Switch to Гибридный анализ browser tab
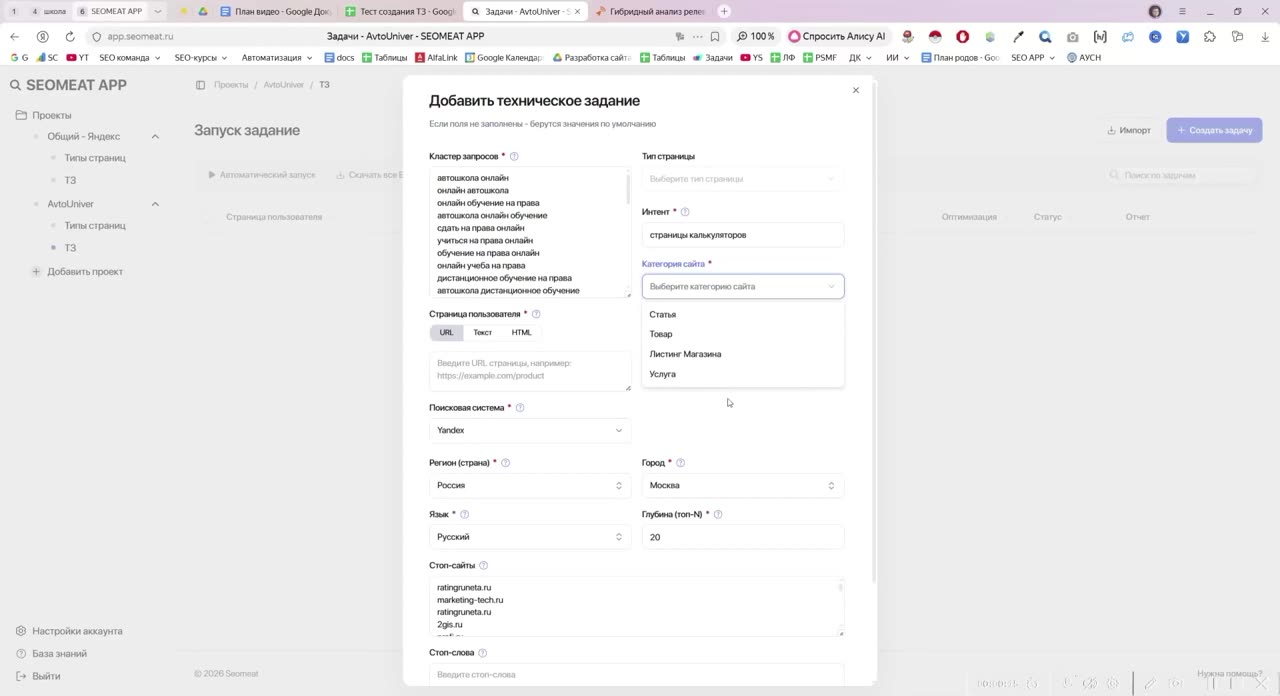 pos(650,11)
